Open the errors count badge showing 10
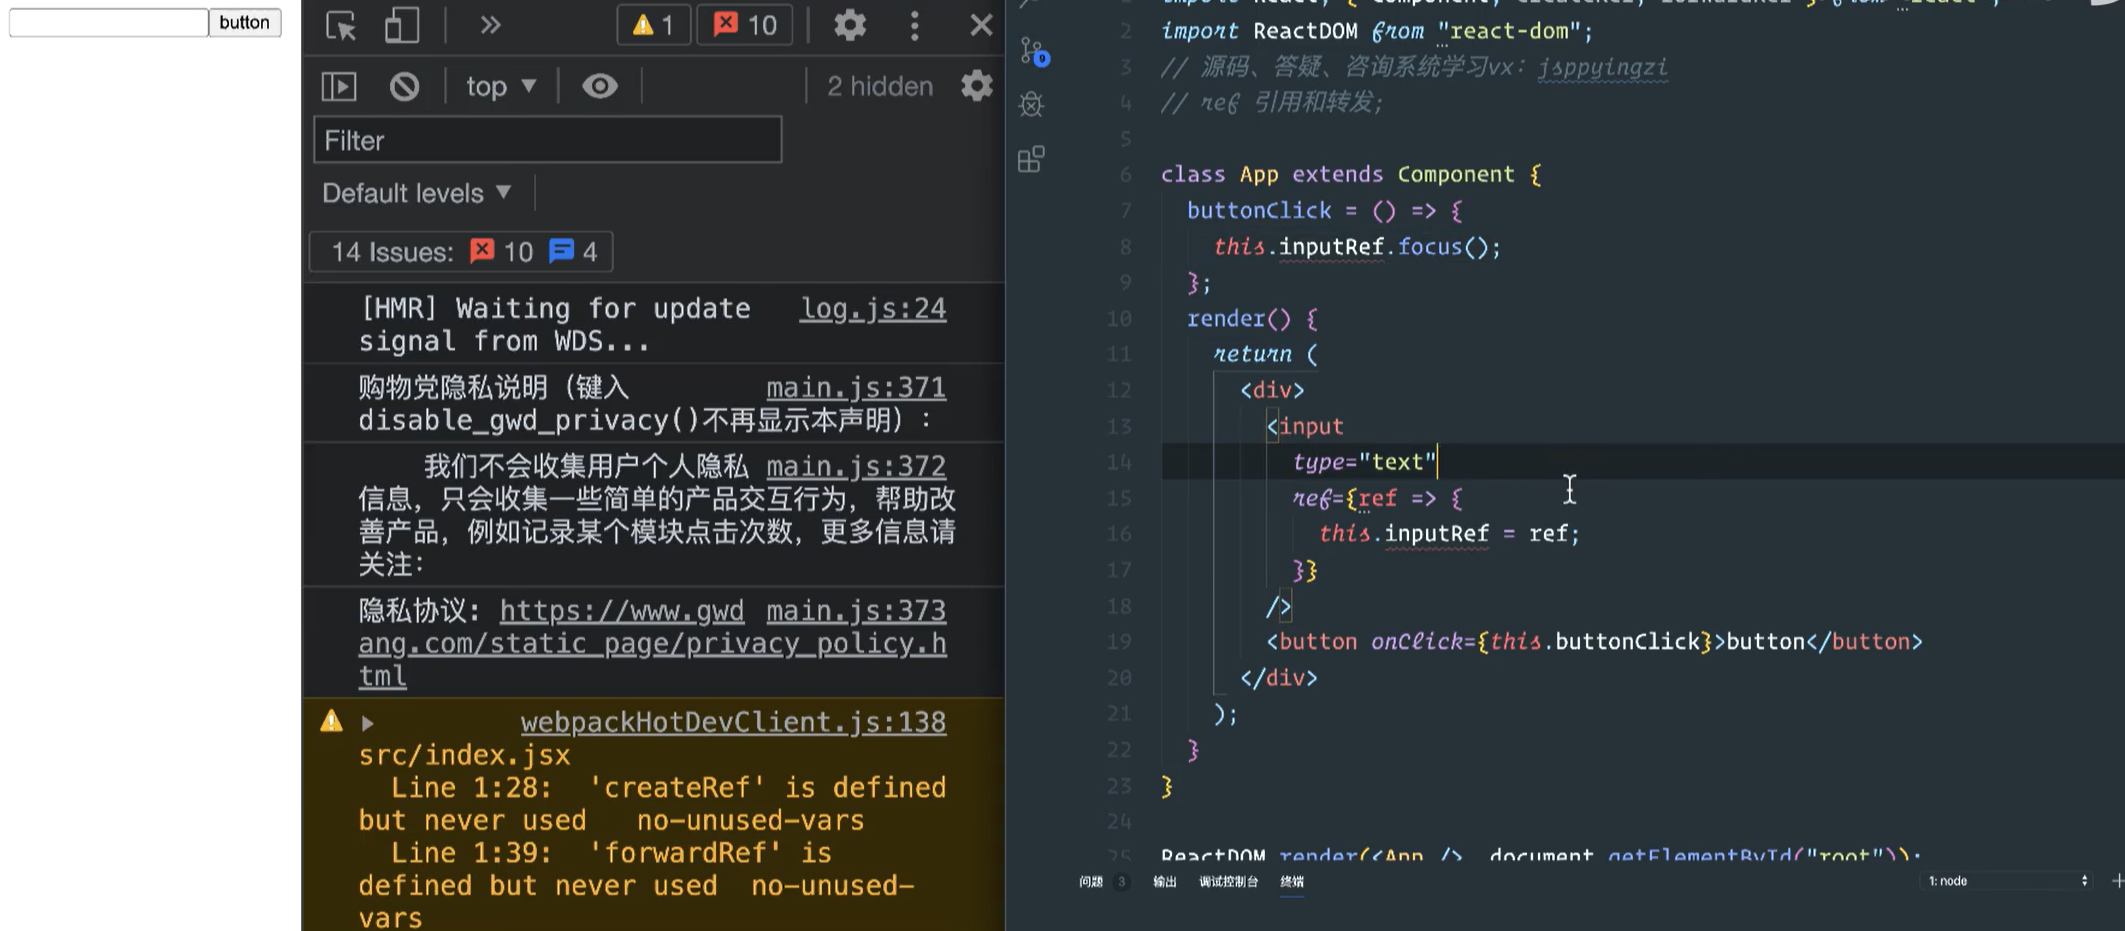 tap(745, 25)
